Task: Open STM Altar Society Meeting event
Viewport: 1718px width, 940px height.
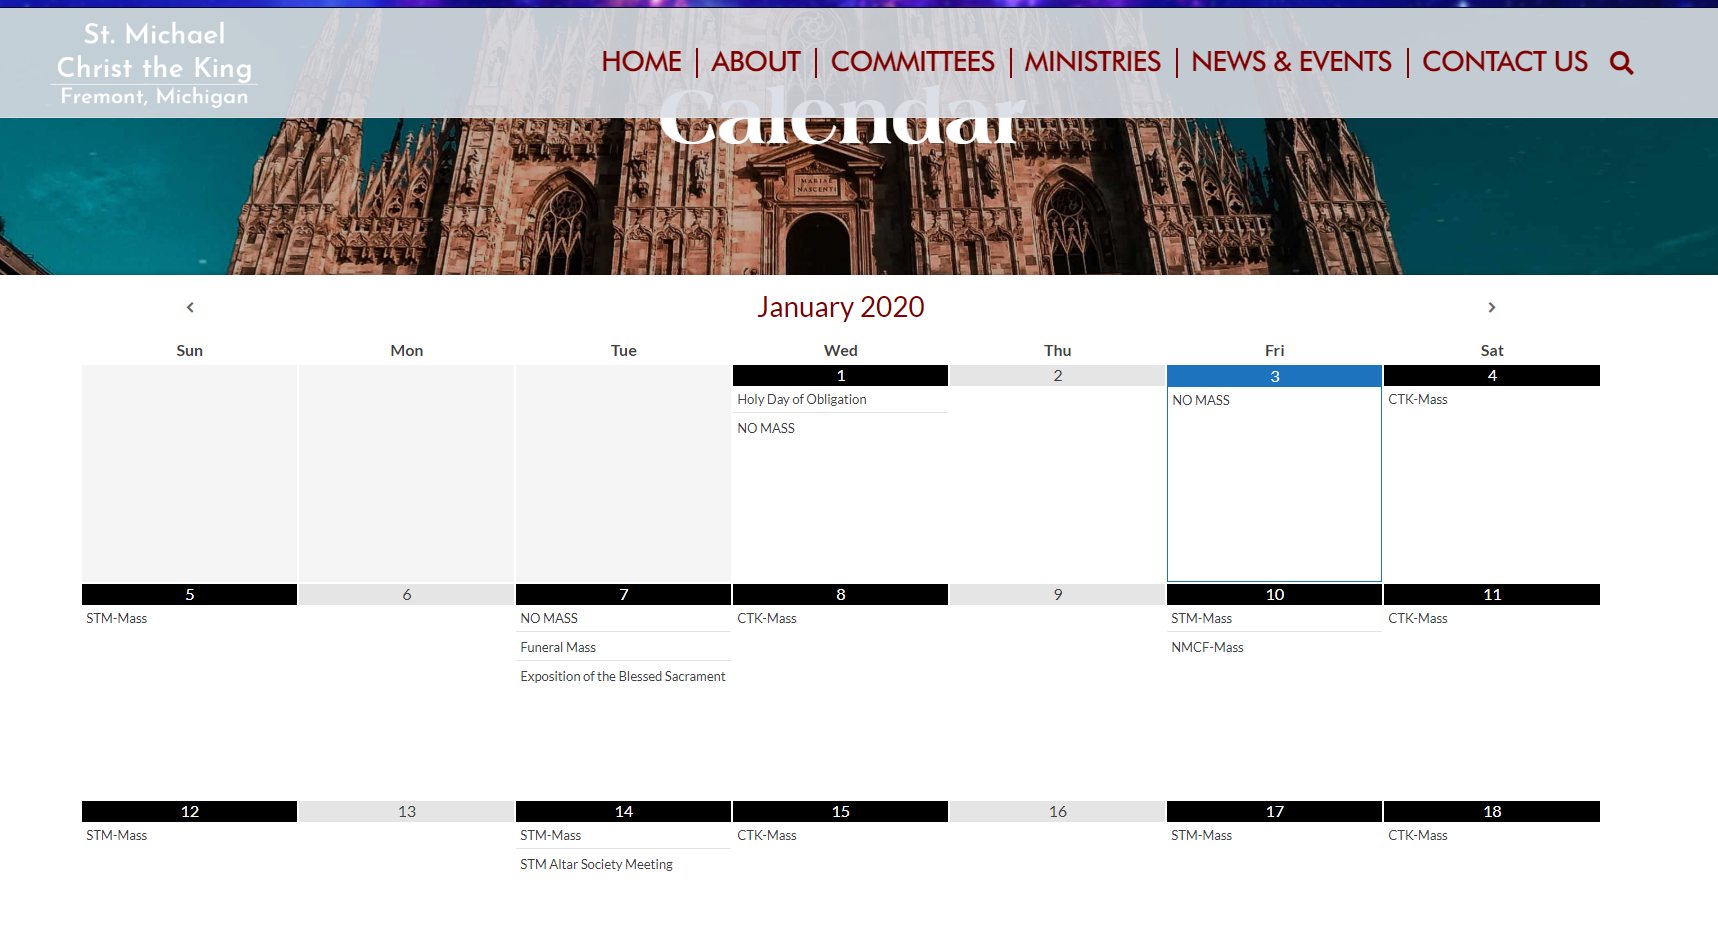Action: pyautogui.click(x=596, y=864)
